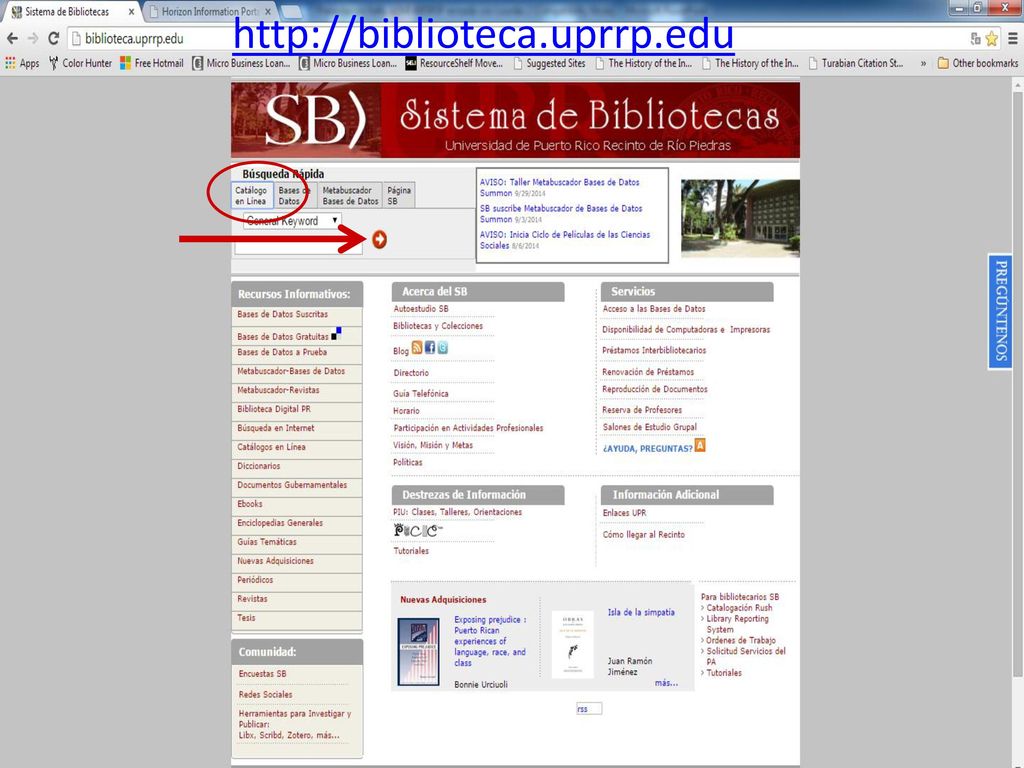The width and height of the screenshot is (1024, 768).
Task: Bookmark this page with the star icon
Action: (x=991, y=39)
